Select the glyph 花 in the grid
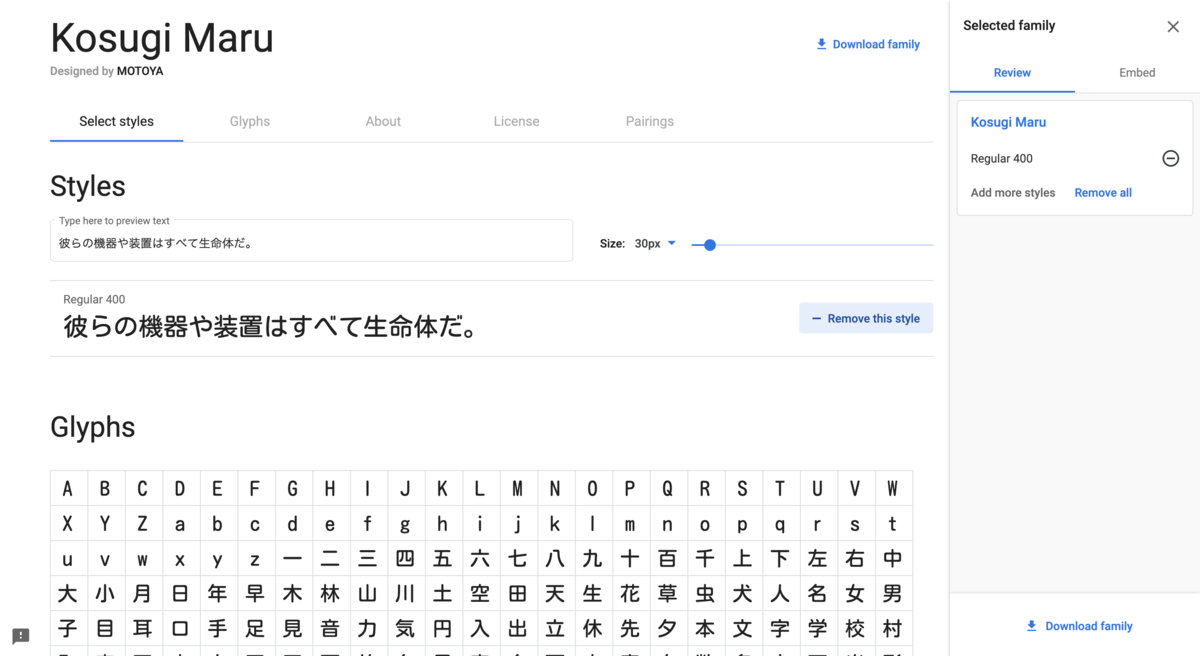The height and width of the screenshot is (656, 1200). coord(630,594)
